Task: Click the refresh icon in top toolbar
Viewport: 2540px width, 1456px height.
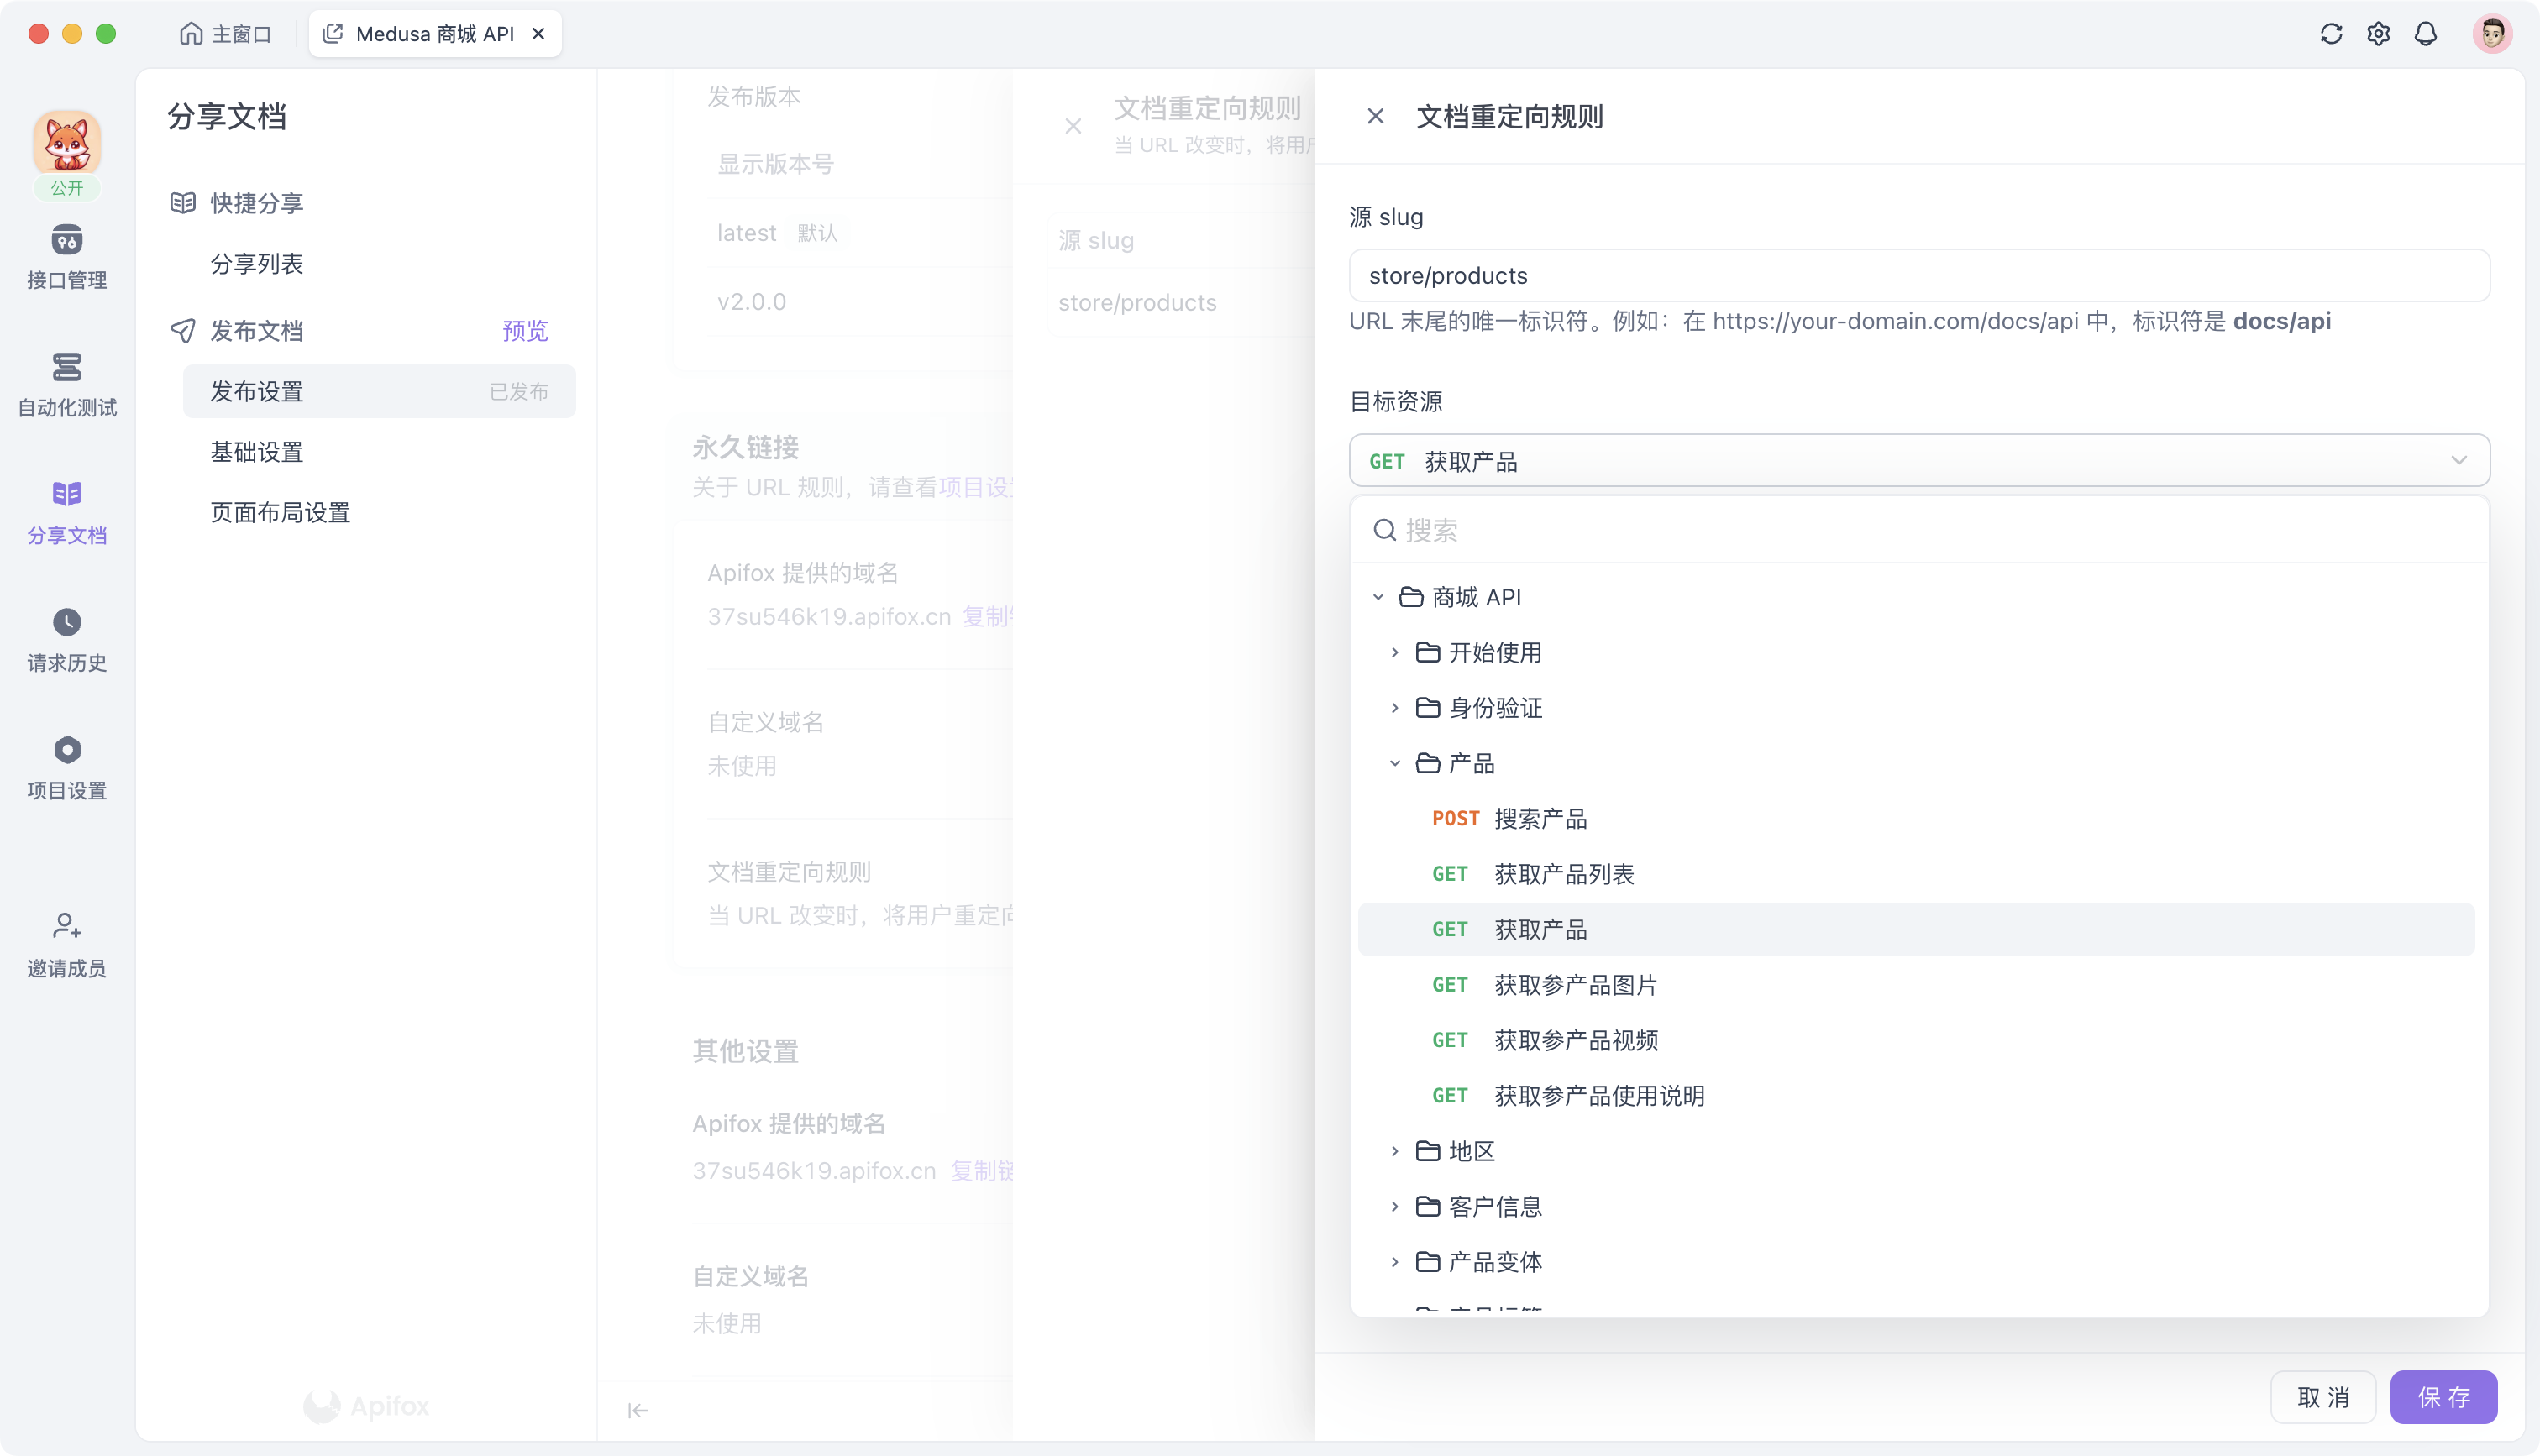Action: pyautogui.click(x=2331, y=33)
